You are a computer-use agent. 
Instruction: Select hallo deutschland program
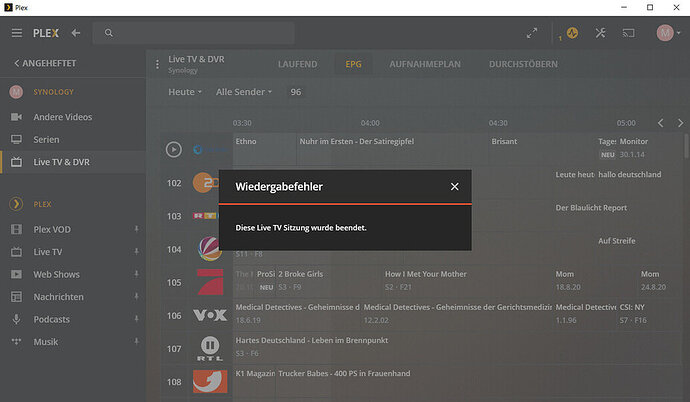click(x=629, y=175)
